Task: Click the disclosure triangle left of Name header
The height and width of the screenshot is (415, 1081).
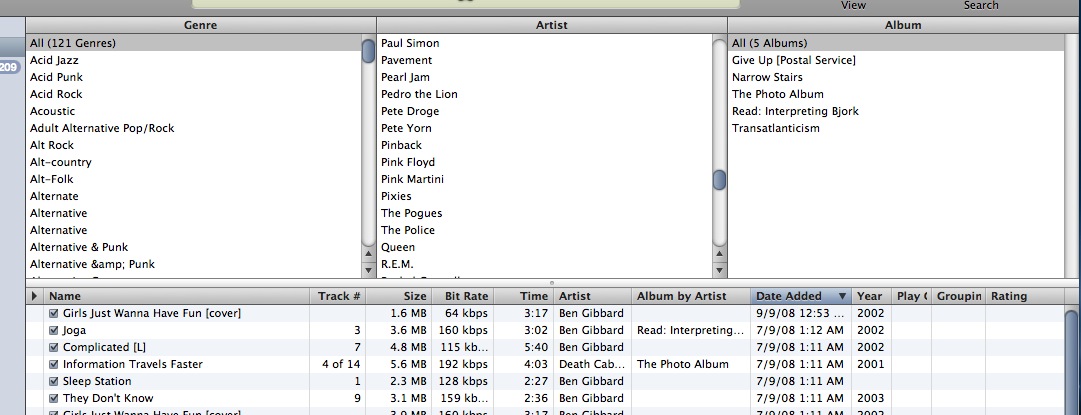Action: [34, 296]
